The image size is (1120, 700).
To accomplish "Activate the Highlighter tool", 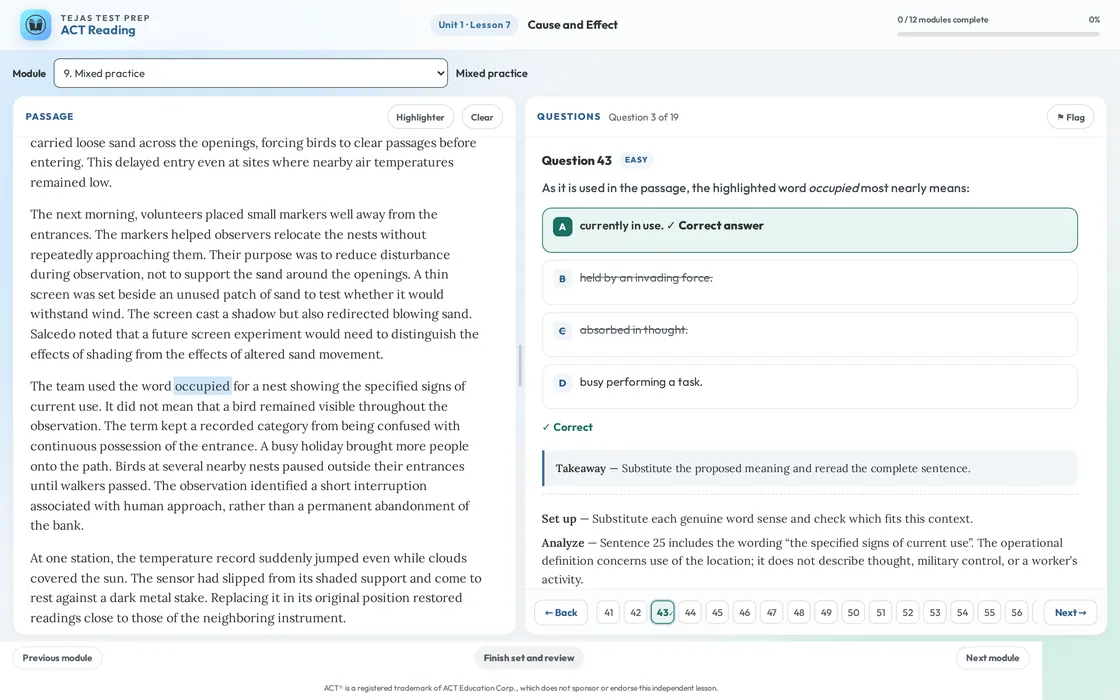I will [420, 117].
